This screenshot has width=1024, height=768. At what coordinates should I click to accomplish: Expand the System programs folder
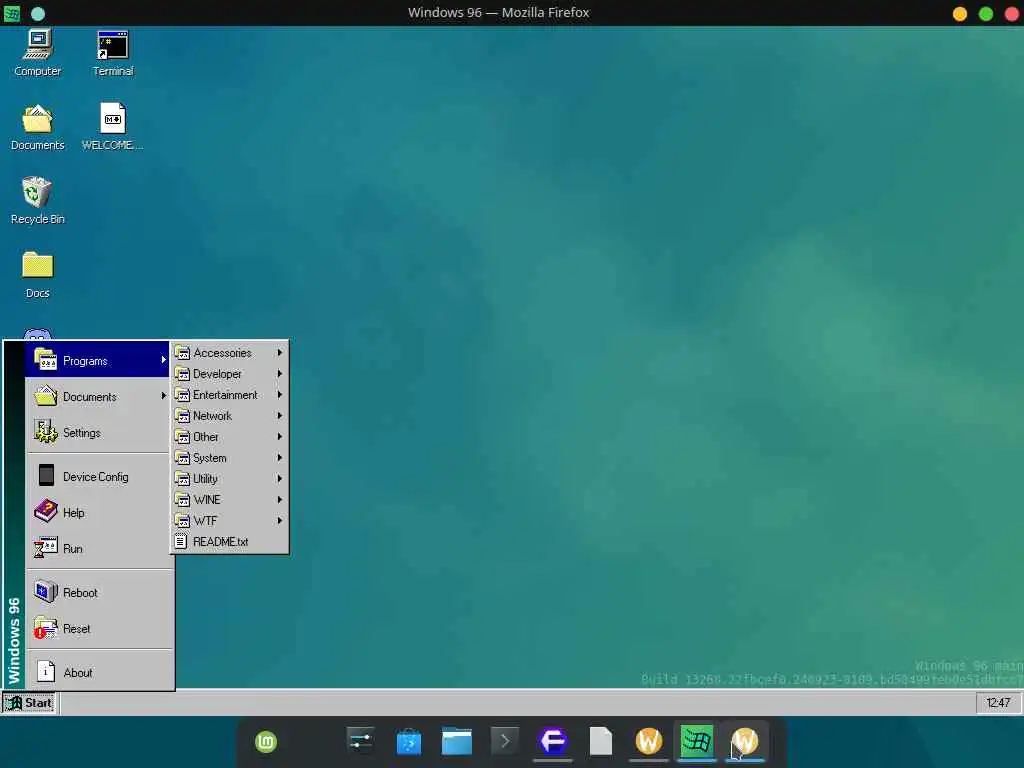(229, 458)
